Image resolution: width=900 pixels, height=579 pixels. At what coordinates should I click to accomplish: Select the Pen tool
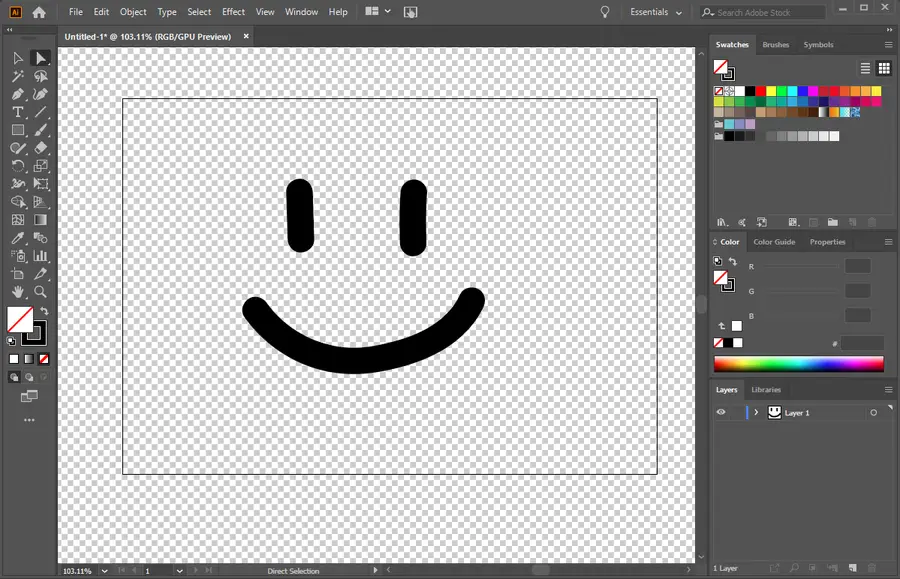[18, 94]
